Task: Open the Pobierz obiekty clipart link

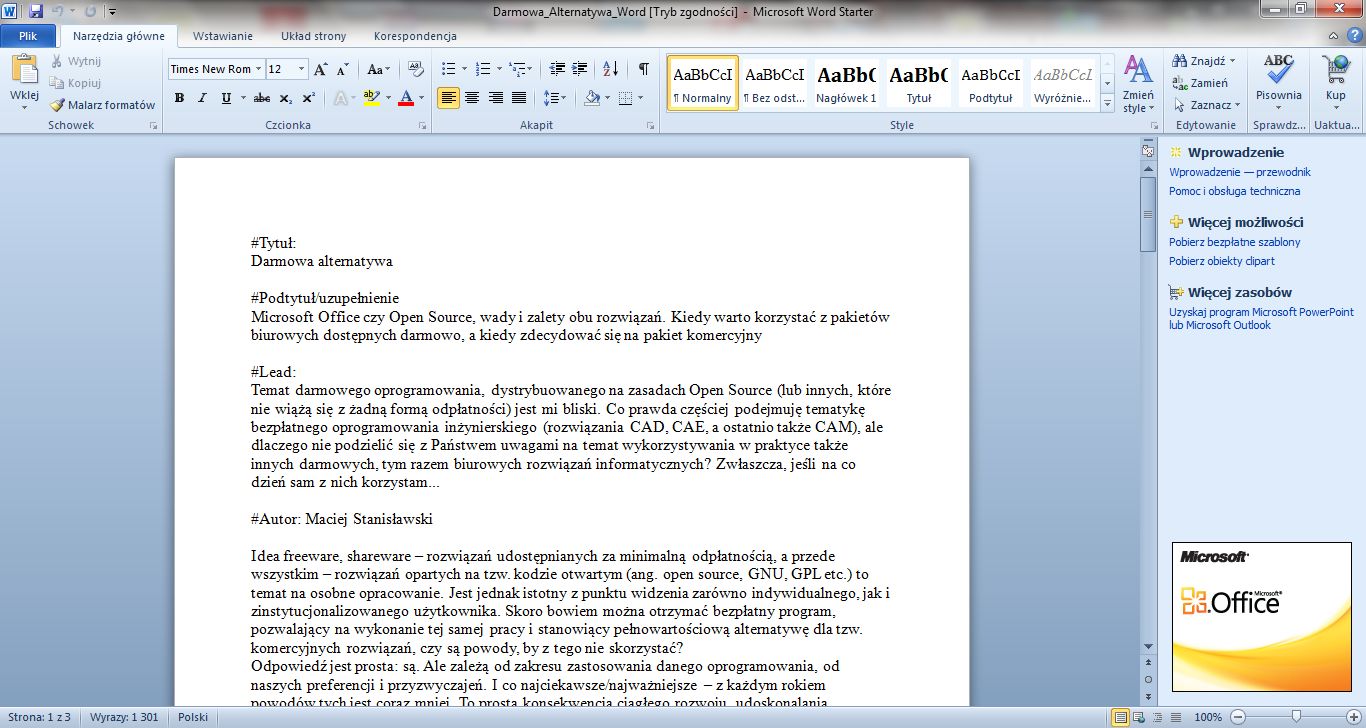Action: (1222, 261)
